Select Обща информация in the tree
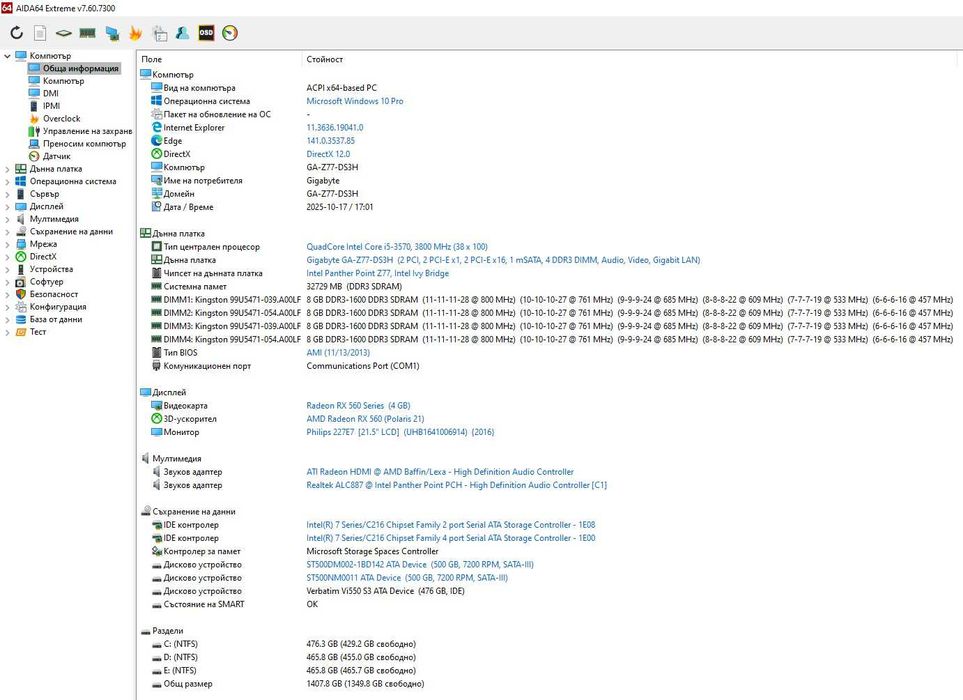 74,68
